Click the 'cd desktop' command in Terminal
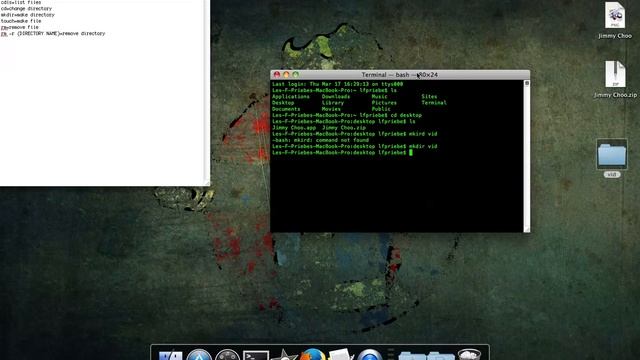The height and width of the screenshot is (360, 640). (x=406, y=115)
